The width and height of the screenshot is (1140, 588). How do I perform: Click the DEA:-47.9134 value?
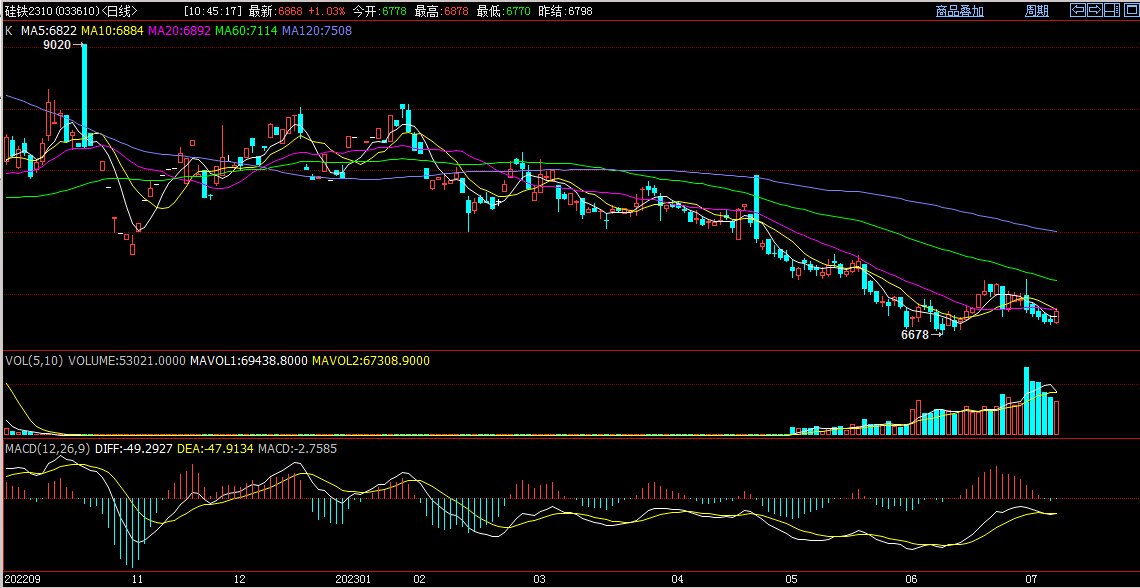pyautogui.click(x=215, y=448)
